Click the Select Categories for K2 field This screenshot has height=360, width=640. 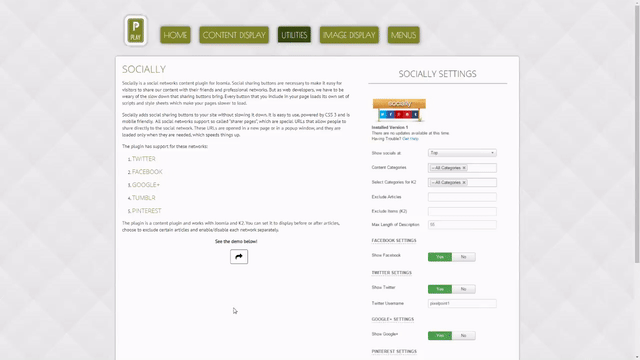[x=462, y=182]
